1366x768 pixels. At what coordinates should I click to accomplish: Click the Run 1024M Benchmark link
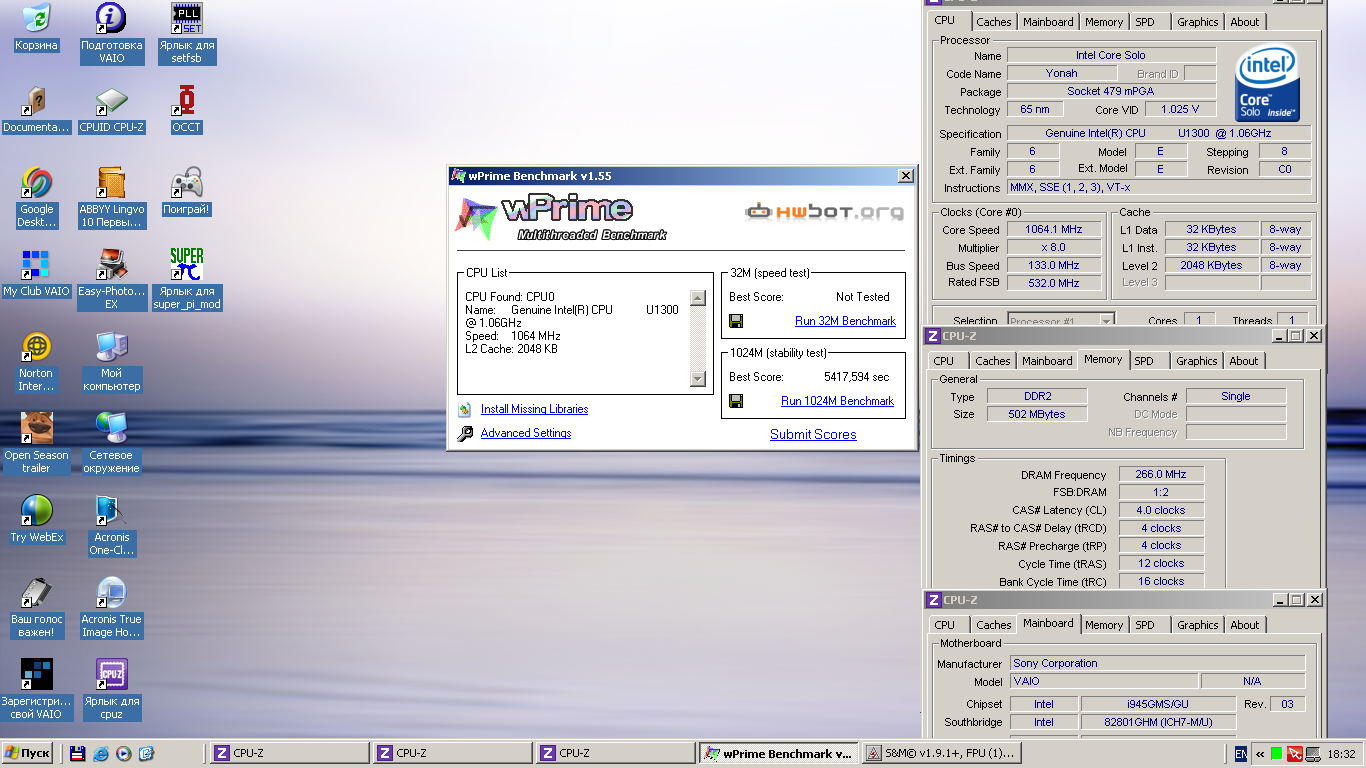pyautogui.click(x=837, y=401)
